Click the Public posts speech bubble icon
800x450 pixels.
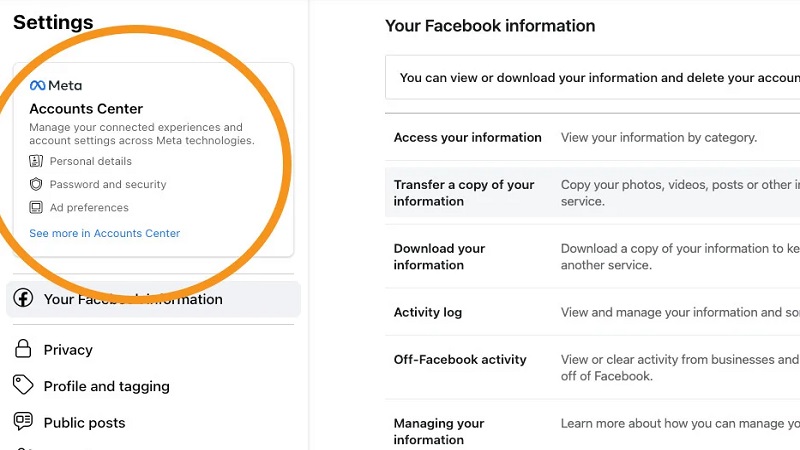[23, 422]
